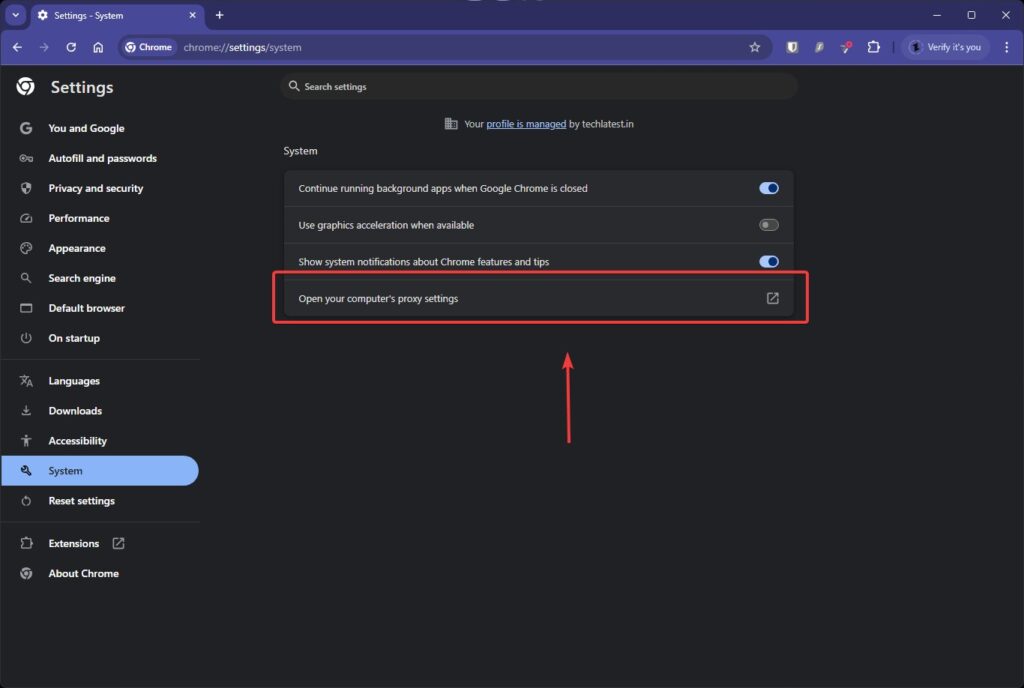Viewport: 1024px width, 688px height.
Task: Close the Settings - System tab
Action: 193,15
